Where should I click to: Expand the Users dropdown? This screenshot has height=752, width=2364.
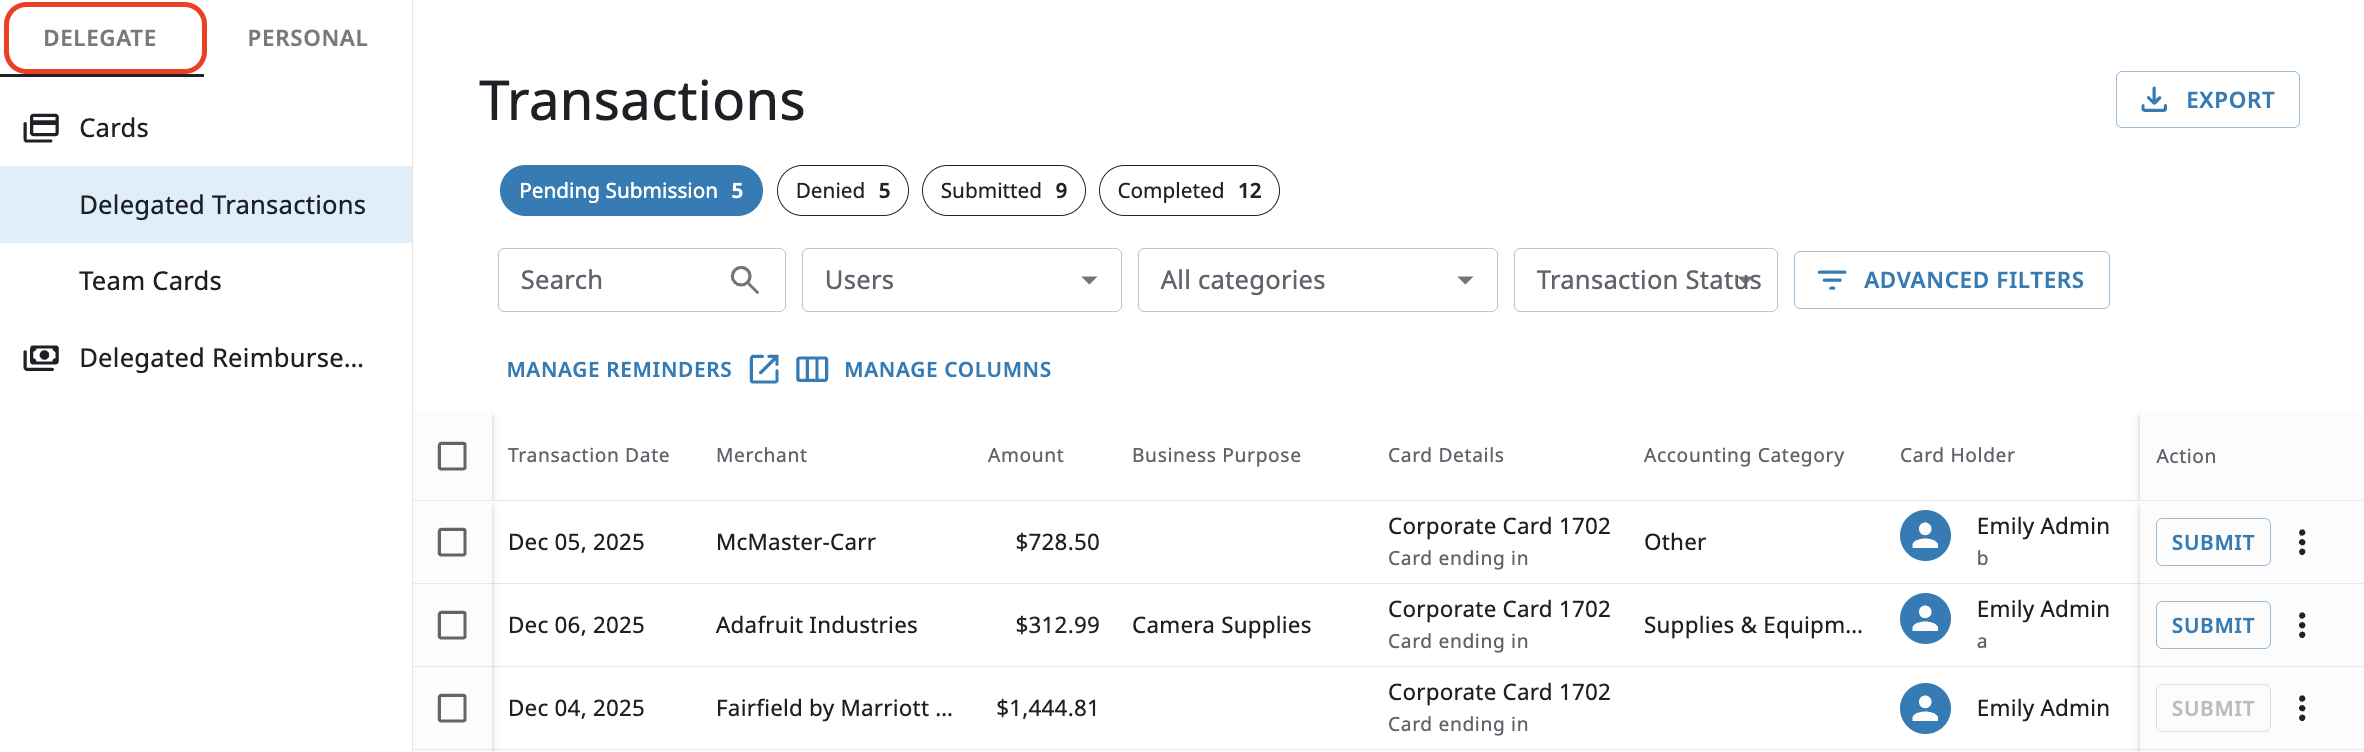pyautogui.click(x=960, y=280)
